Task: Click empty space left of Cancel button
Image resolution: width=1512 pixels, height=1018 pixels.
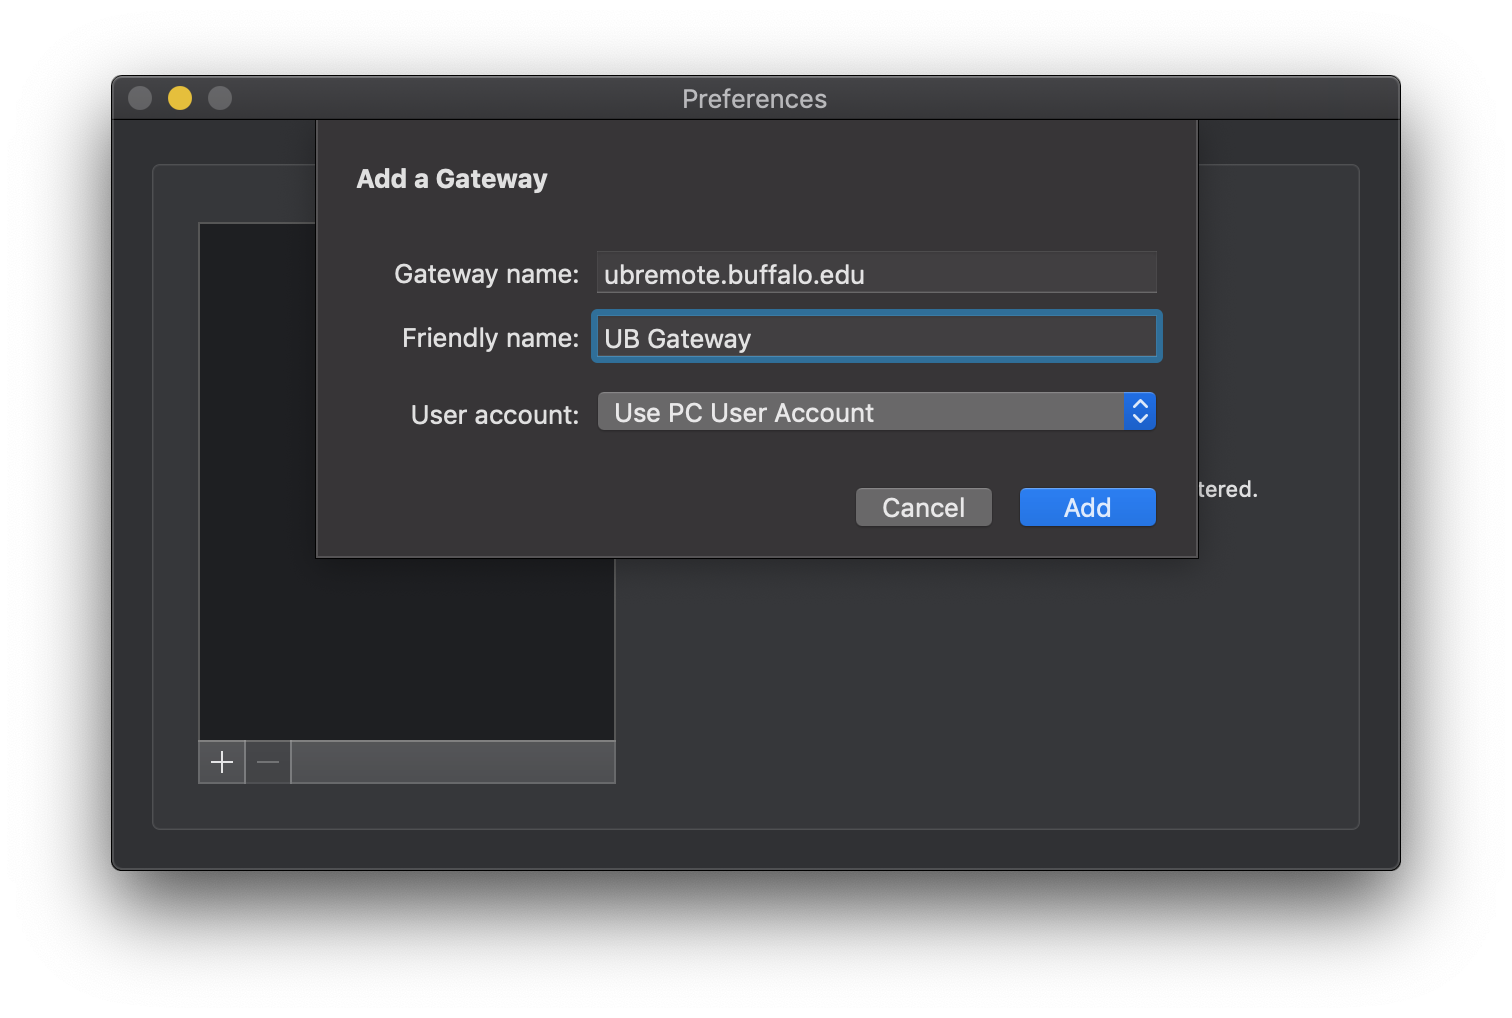Action: point(600,508)
